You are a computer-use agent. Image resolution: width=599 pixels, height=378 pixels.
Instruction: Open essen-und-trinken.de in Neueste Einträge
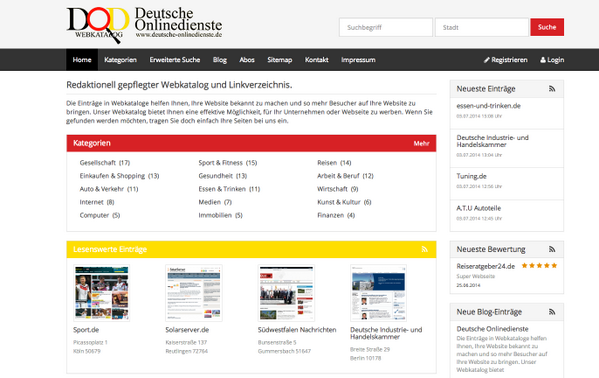click(x=488, y=106)
